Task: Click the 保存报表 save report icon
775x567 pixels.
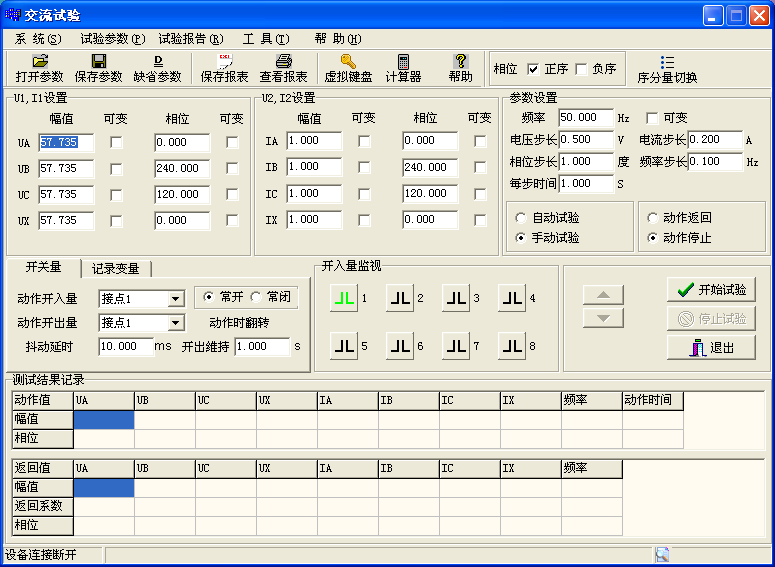Action: pyautogui.click(x=225, y=61)
